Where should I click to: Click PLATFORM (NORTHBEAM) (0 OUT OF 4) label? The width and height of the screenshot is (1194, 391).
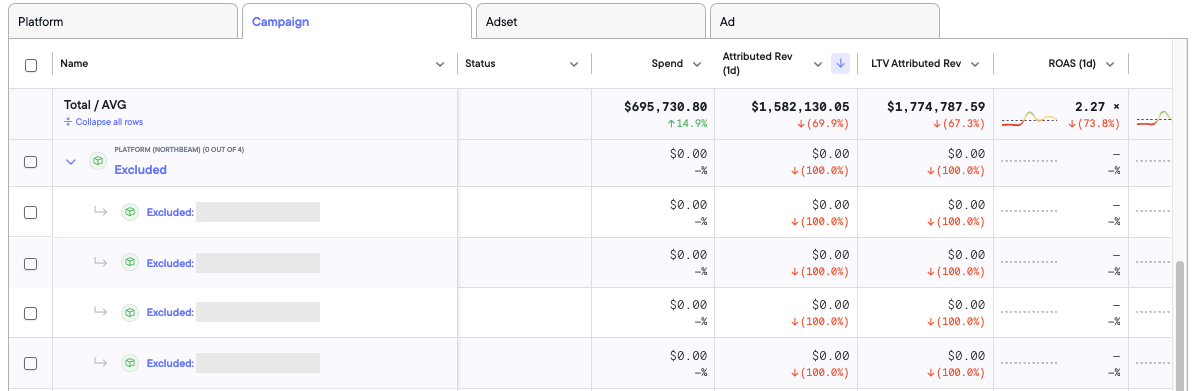coord(179,149)
